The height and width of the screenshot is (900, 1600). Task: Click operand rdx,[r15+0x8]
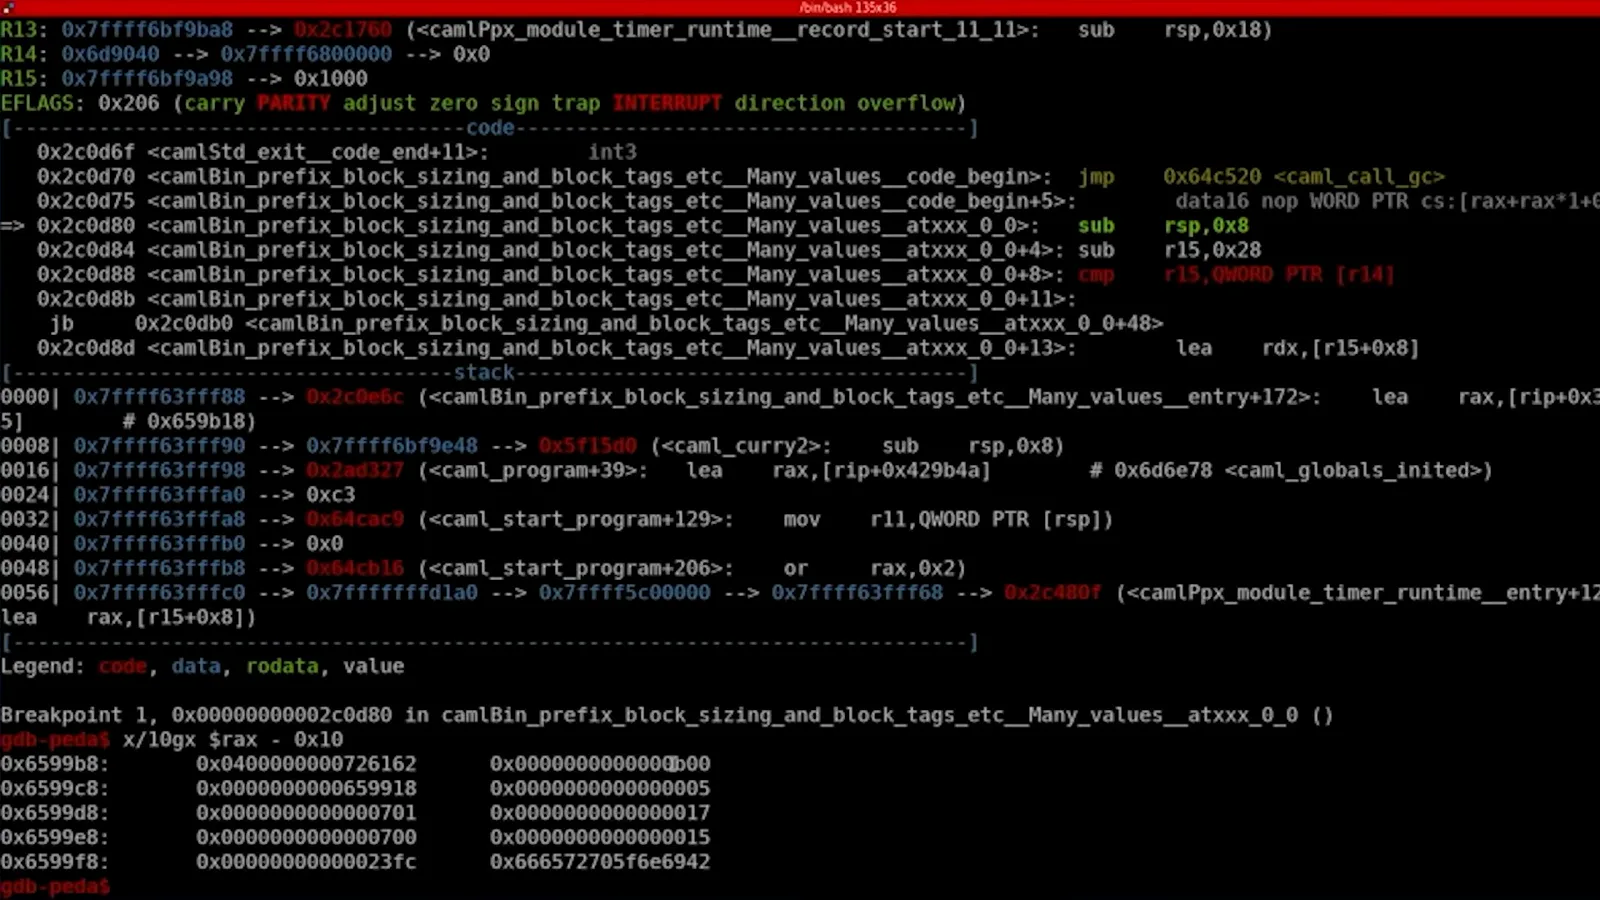coord(1340,348)
